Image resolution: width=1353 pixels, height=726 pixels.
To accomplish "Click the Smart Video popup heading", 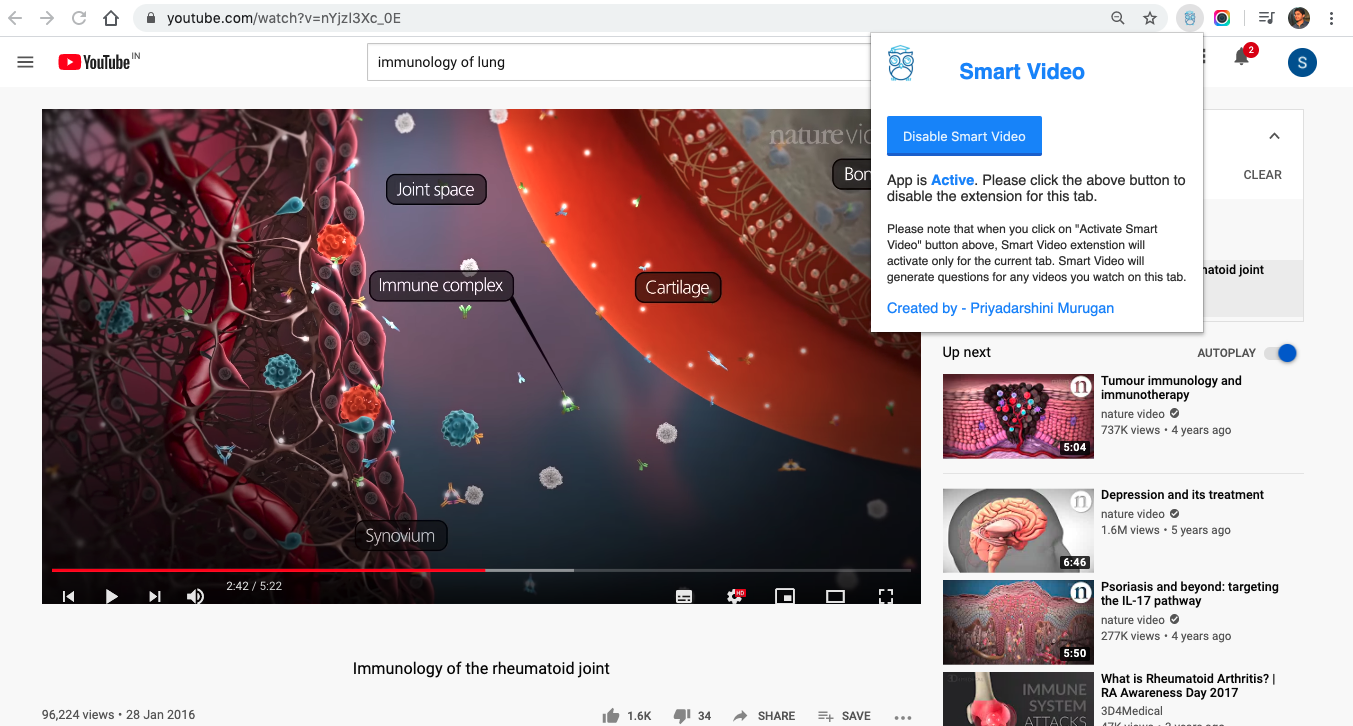I will pos(1022,72).
